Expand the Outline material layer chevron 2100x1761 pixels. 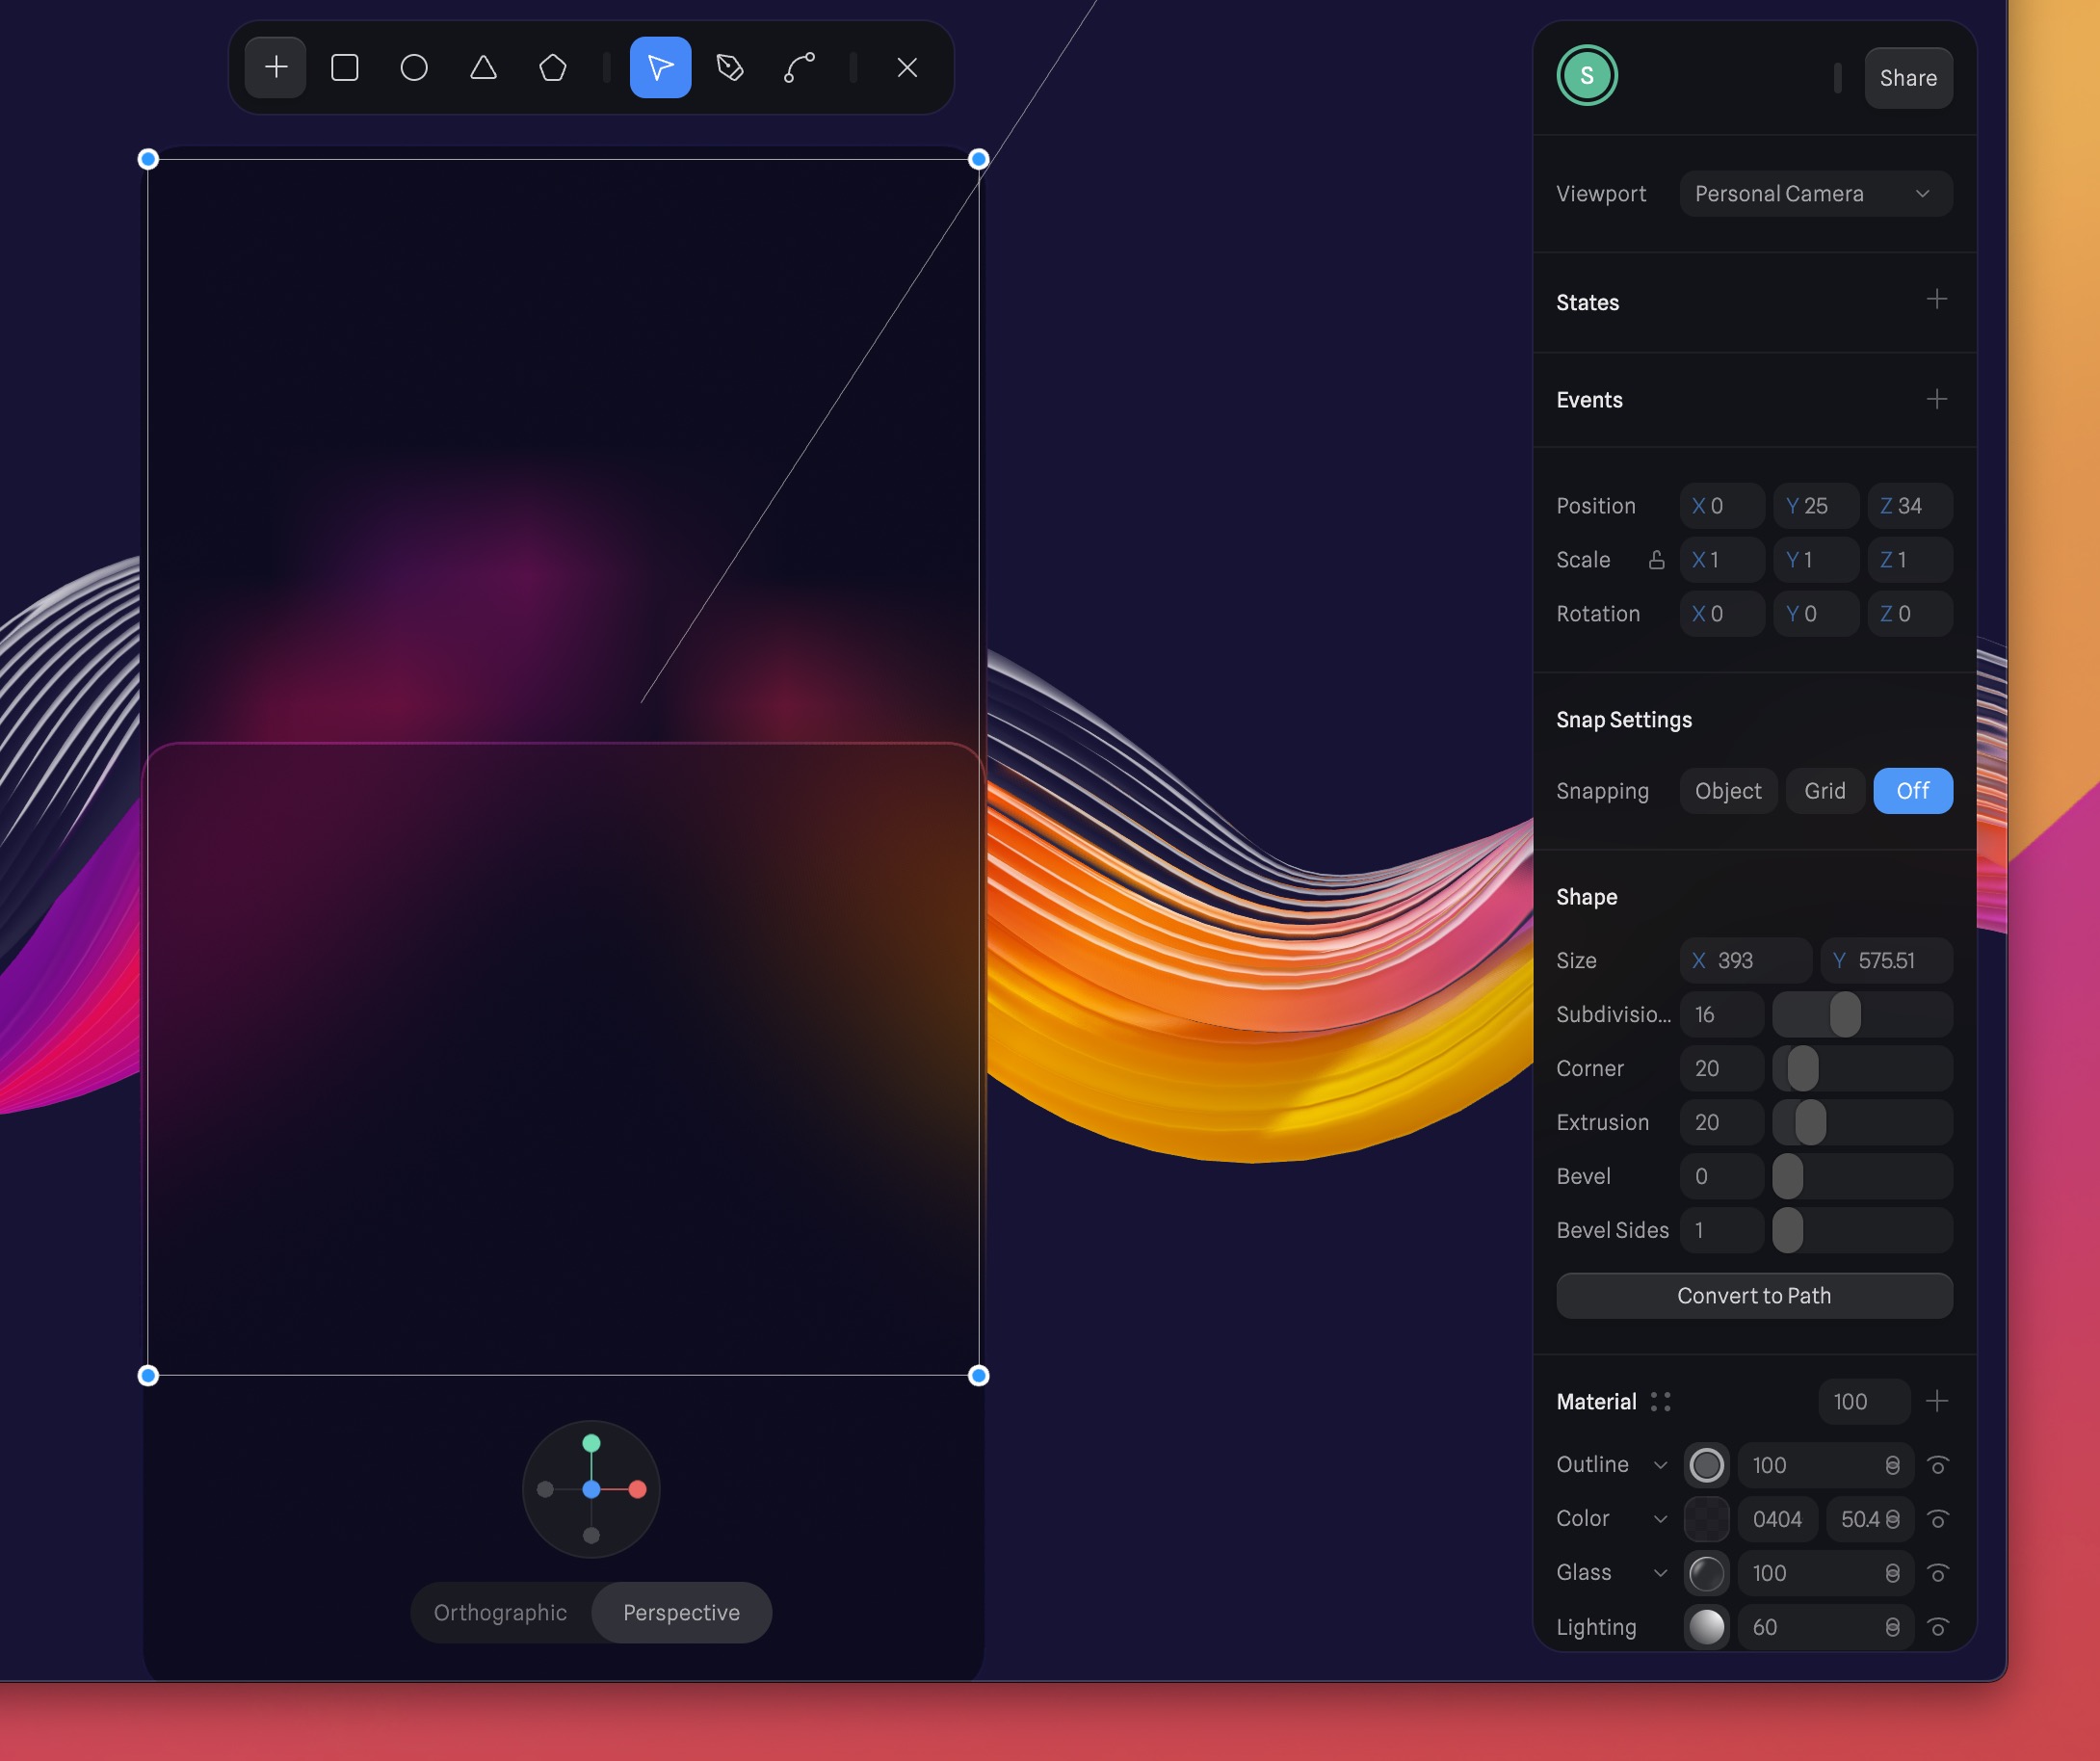1660,1465
